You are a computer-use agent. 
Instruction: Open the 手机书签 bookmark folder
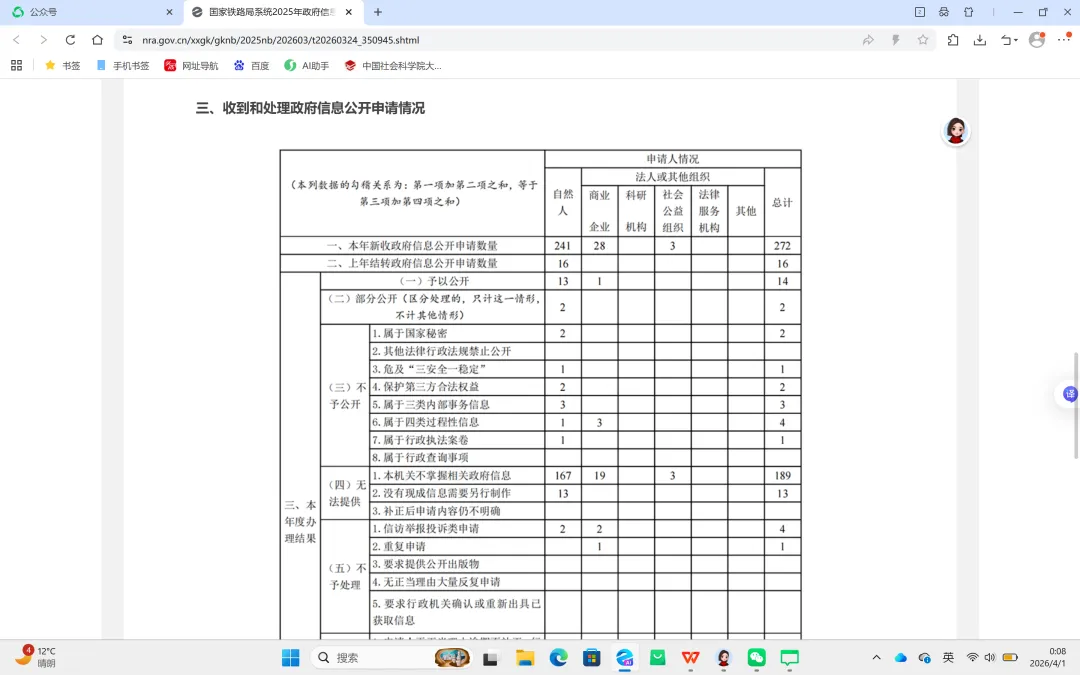click(x=123, y=65)
